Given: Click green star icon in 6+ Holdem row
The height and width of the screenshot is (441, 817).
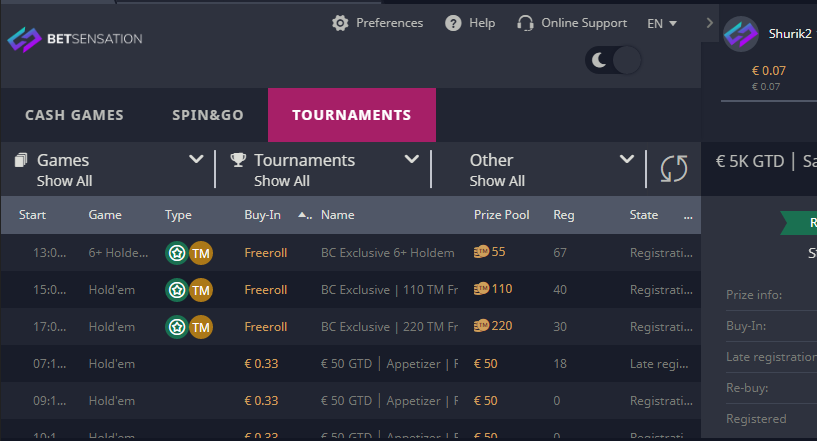Looking at the screenshot, I should tap(176, 253).
